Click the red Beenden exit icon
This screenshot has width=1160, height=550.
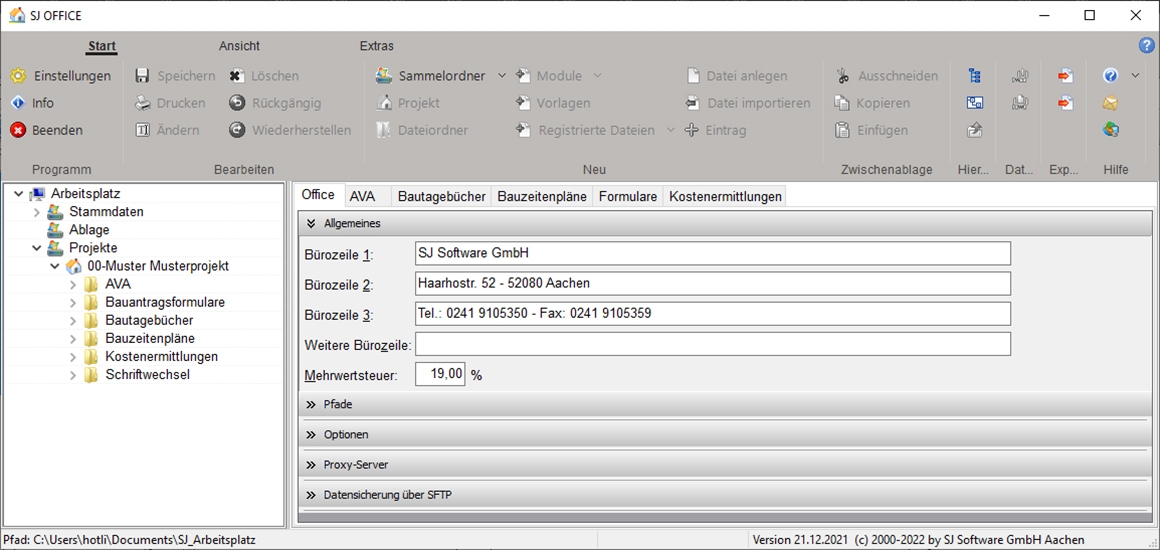(18, 130)
